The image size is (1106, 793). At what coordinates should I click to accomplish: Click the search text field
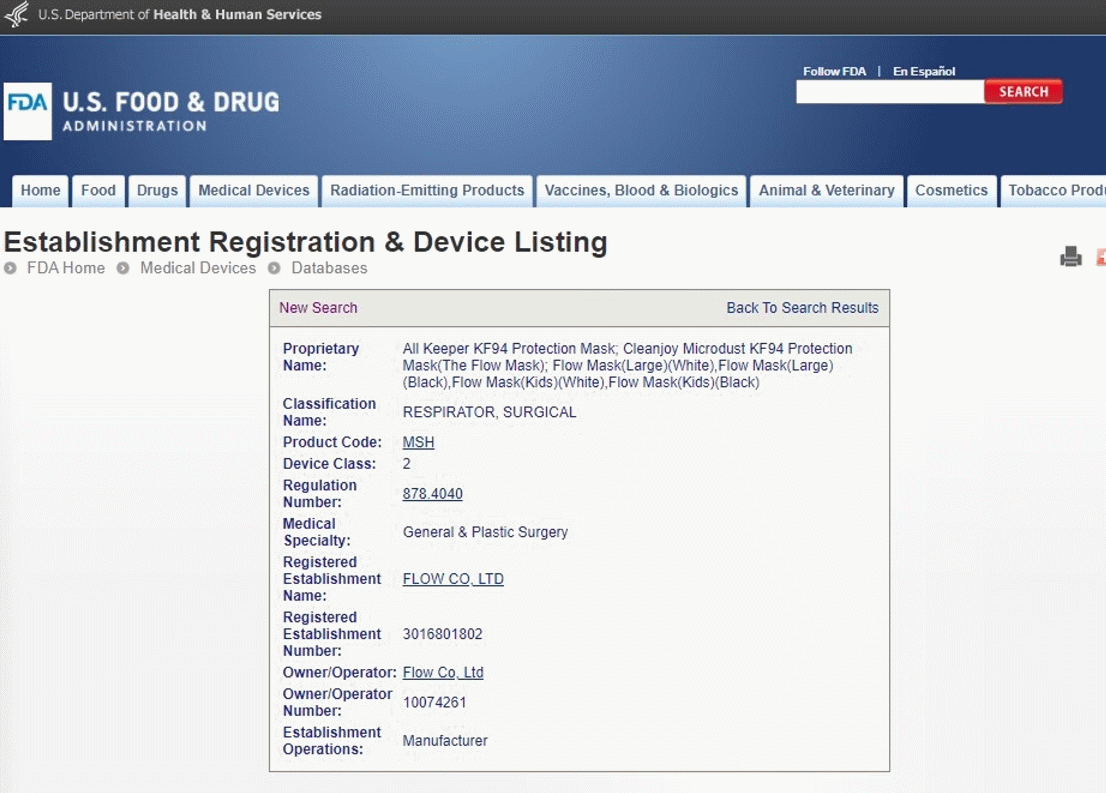(889, 92)
